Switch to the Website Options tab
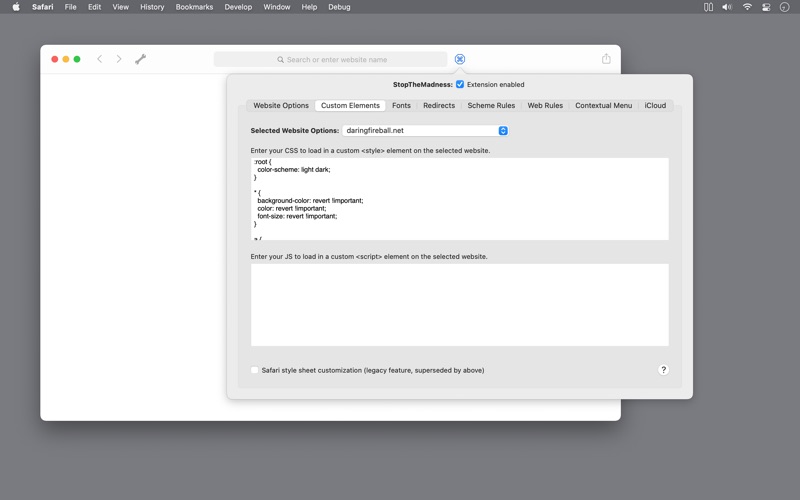Image resolution: width=800 pixels, height=500 pixels. [281, 106]
